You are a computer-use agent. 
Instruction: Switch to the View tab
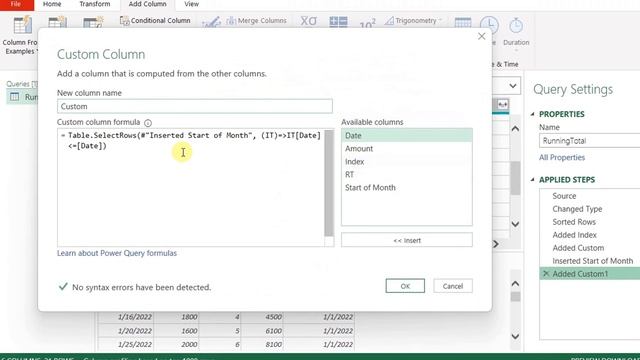[191, 4]
